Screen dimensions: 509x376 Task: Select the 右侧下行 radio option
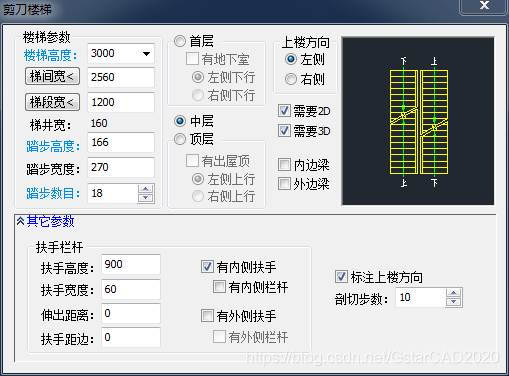pyautogui.click(x=198, y=95)
